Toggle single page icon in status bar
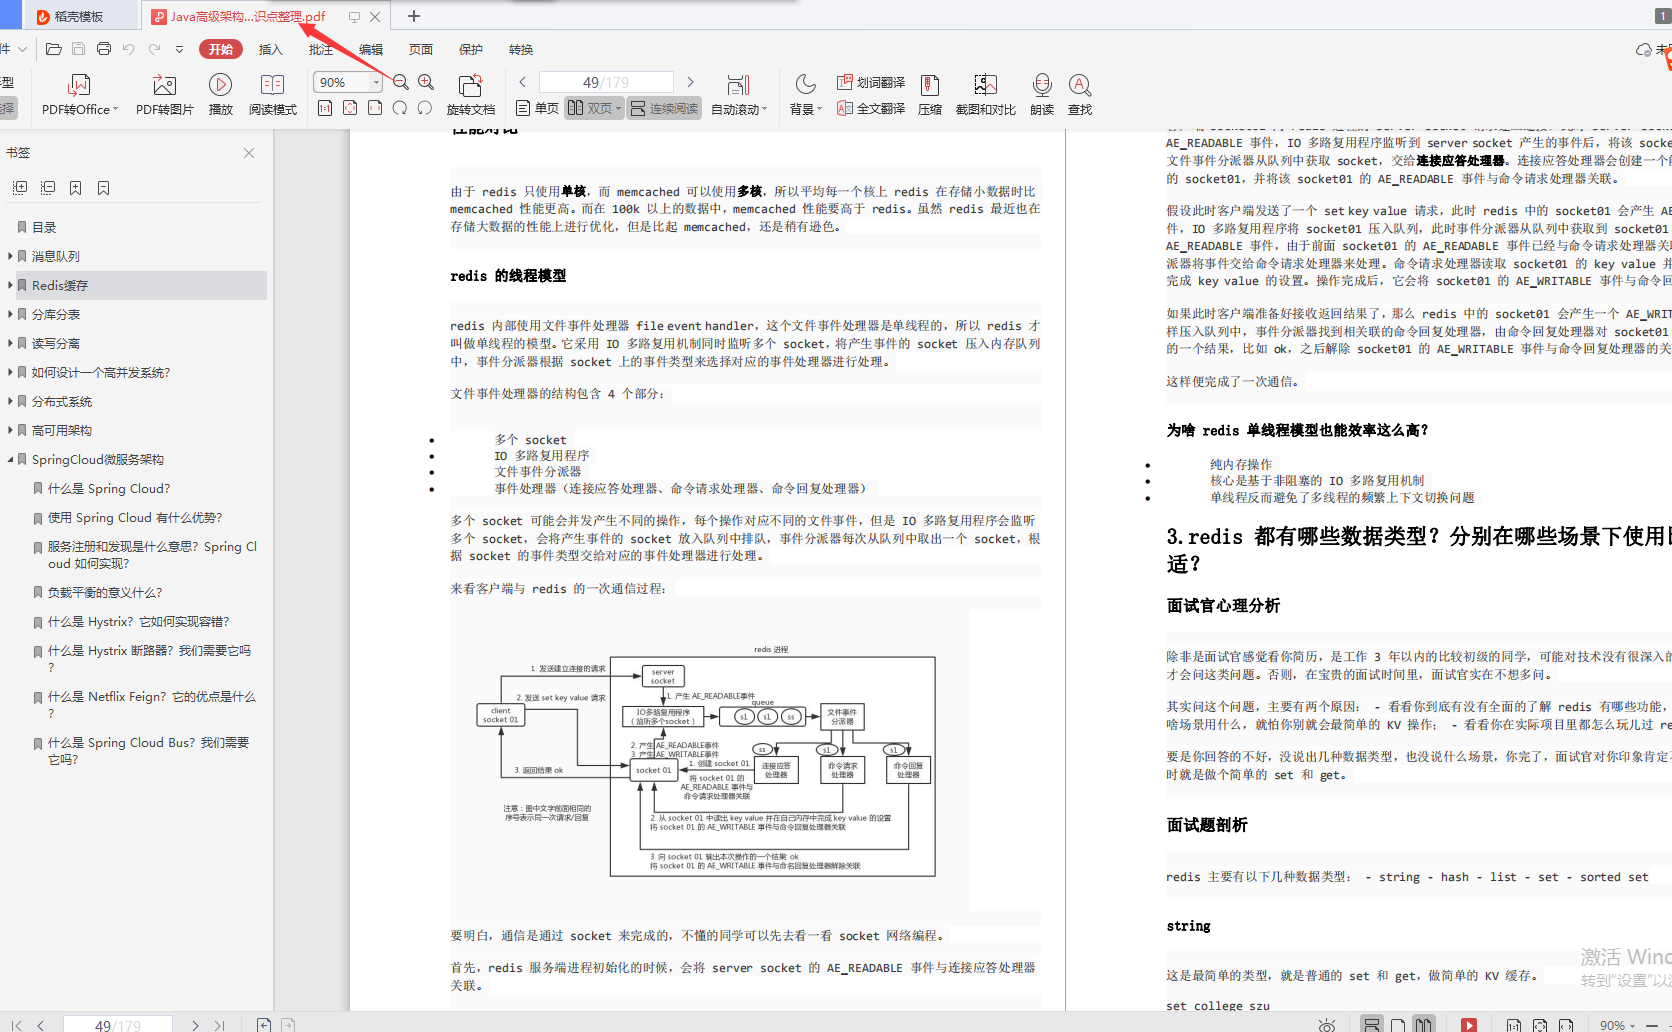This screenshot has height=1032, width=1672. point(1398,1024)
